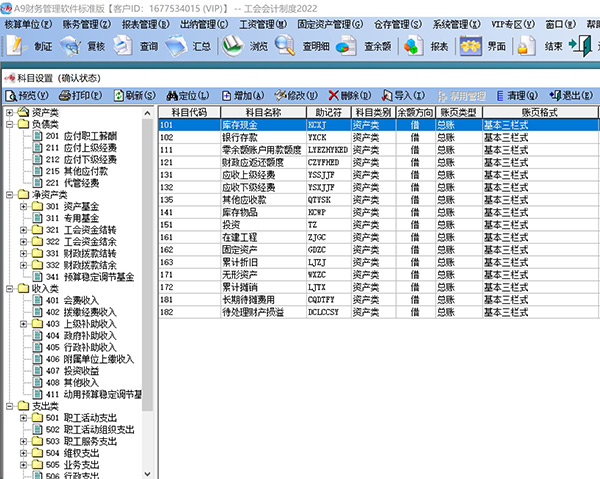
Task: Click the 科目名称 column header
Action: (264, 113)
